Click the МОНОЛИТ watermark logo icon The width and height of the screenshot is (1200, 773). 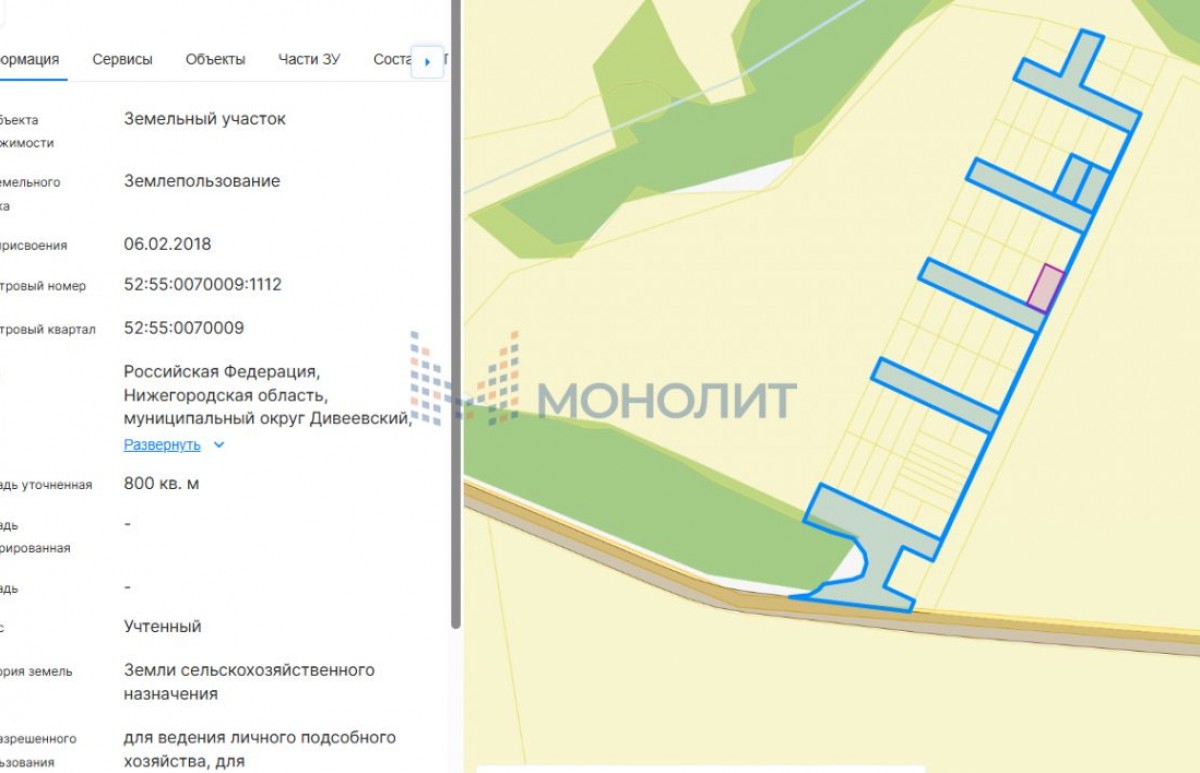(x=465, y=380)
